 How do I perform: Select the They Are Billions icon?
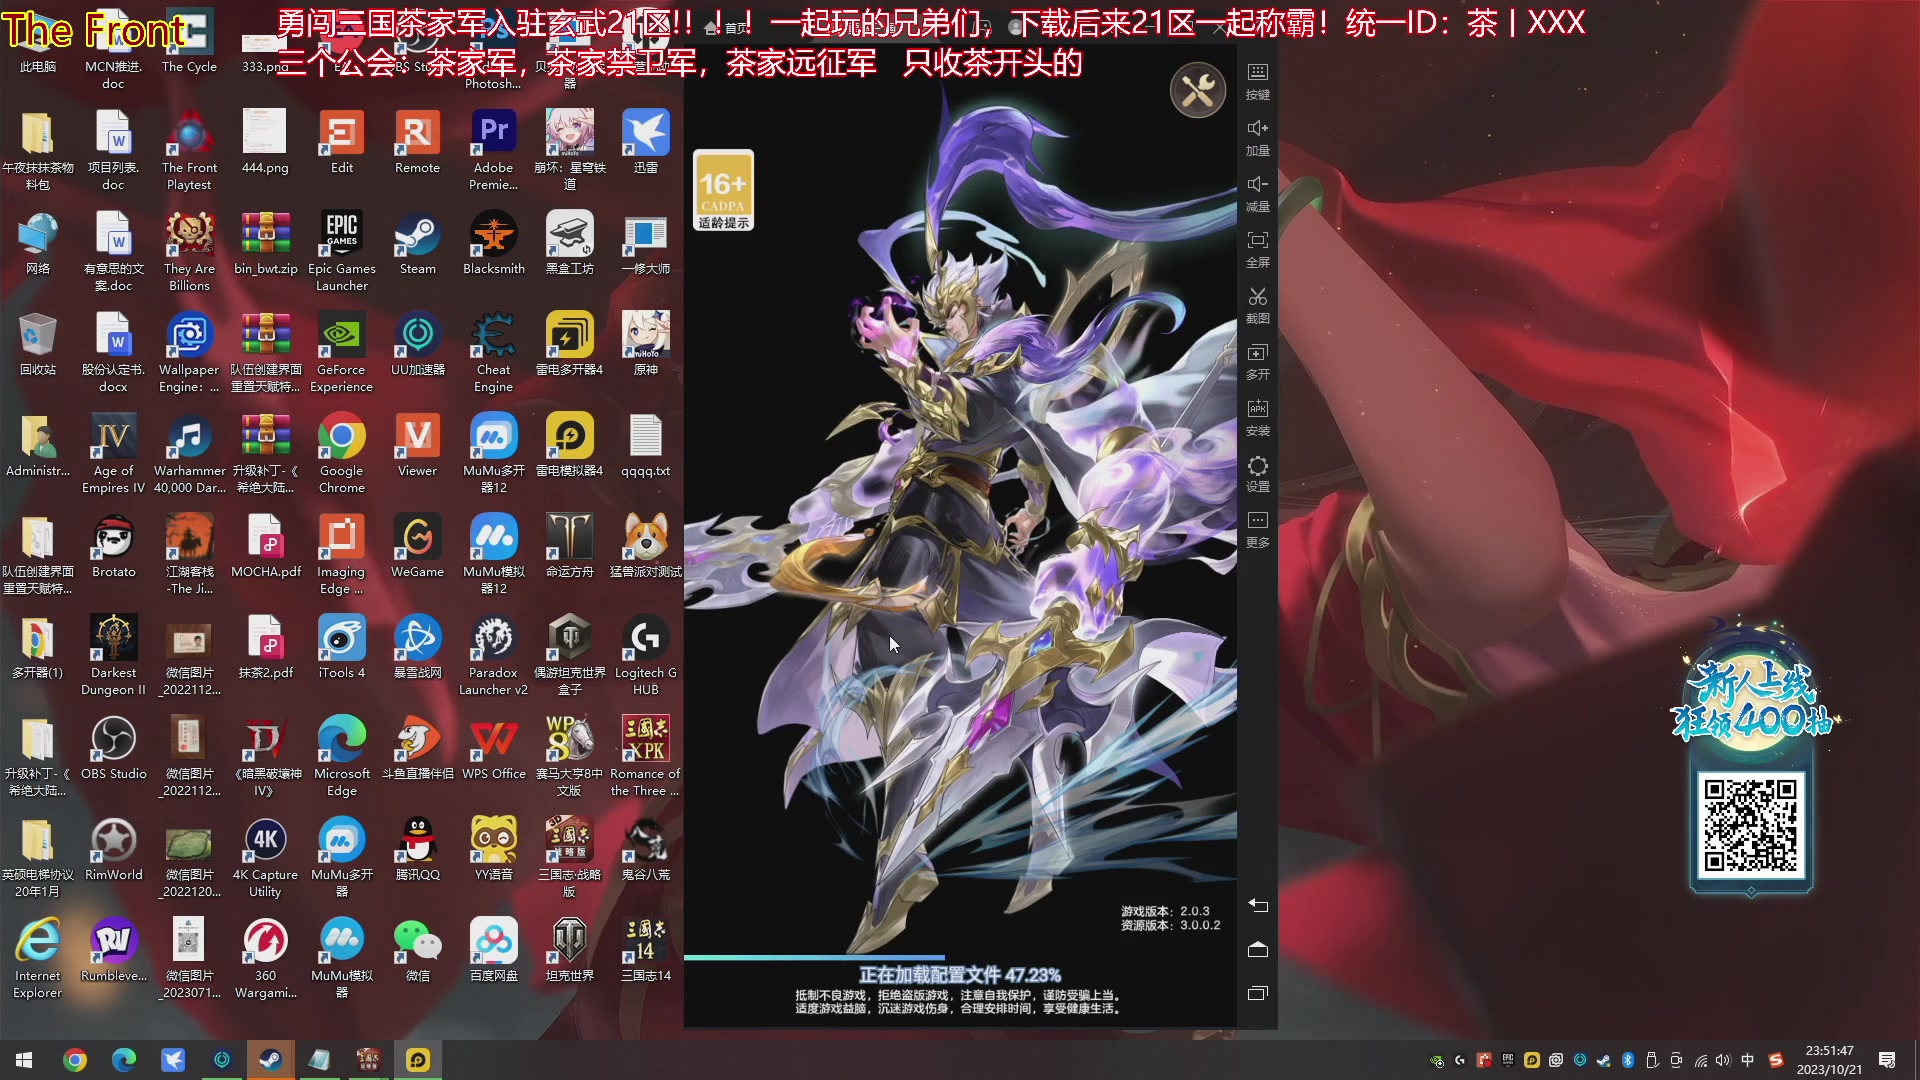189,251
